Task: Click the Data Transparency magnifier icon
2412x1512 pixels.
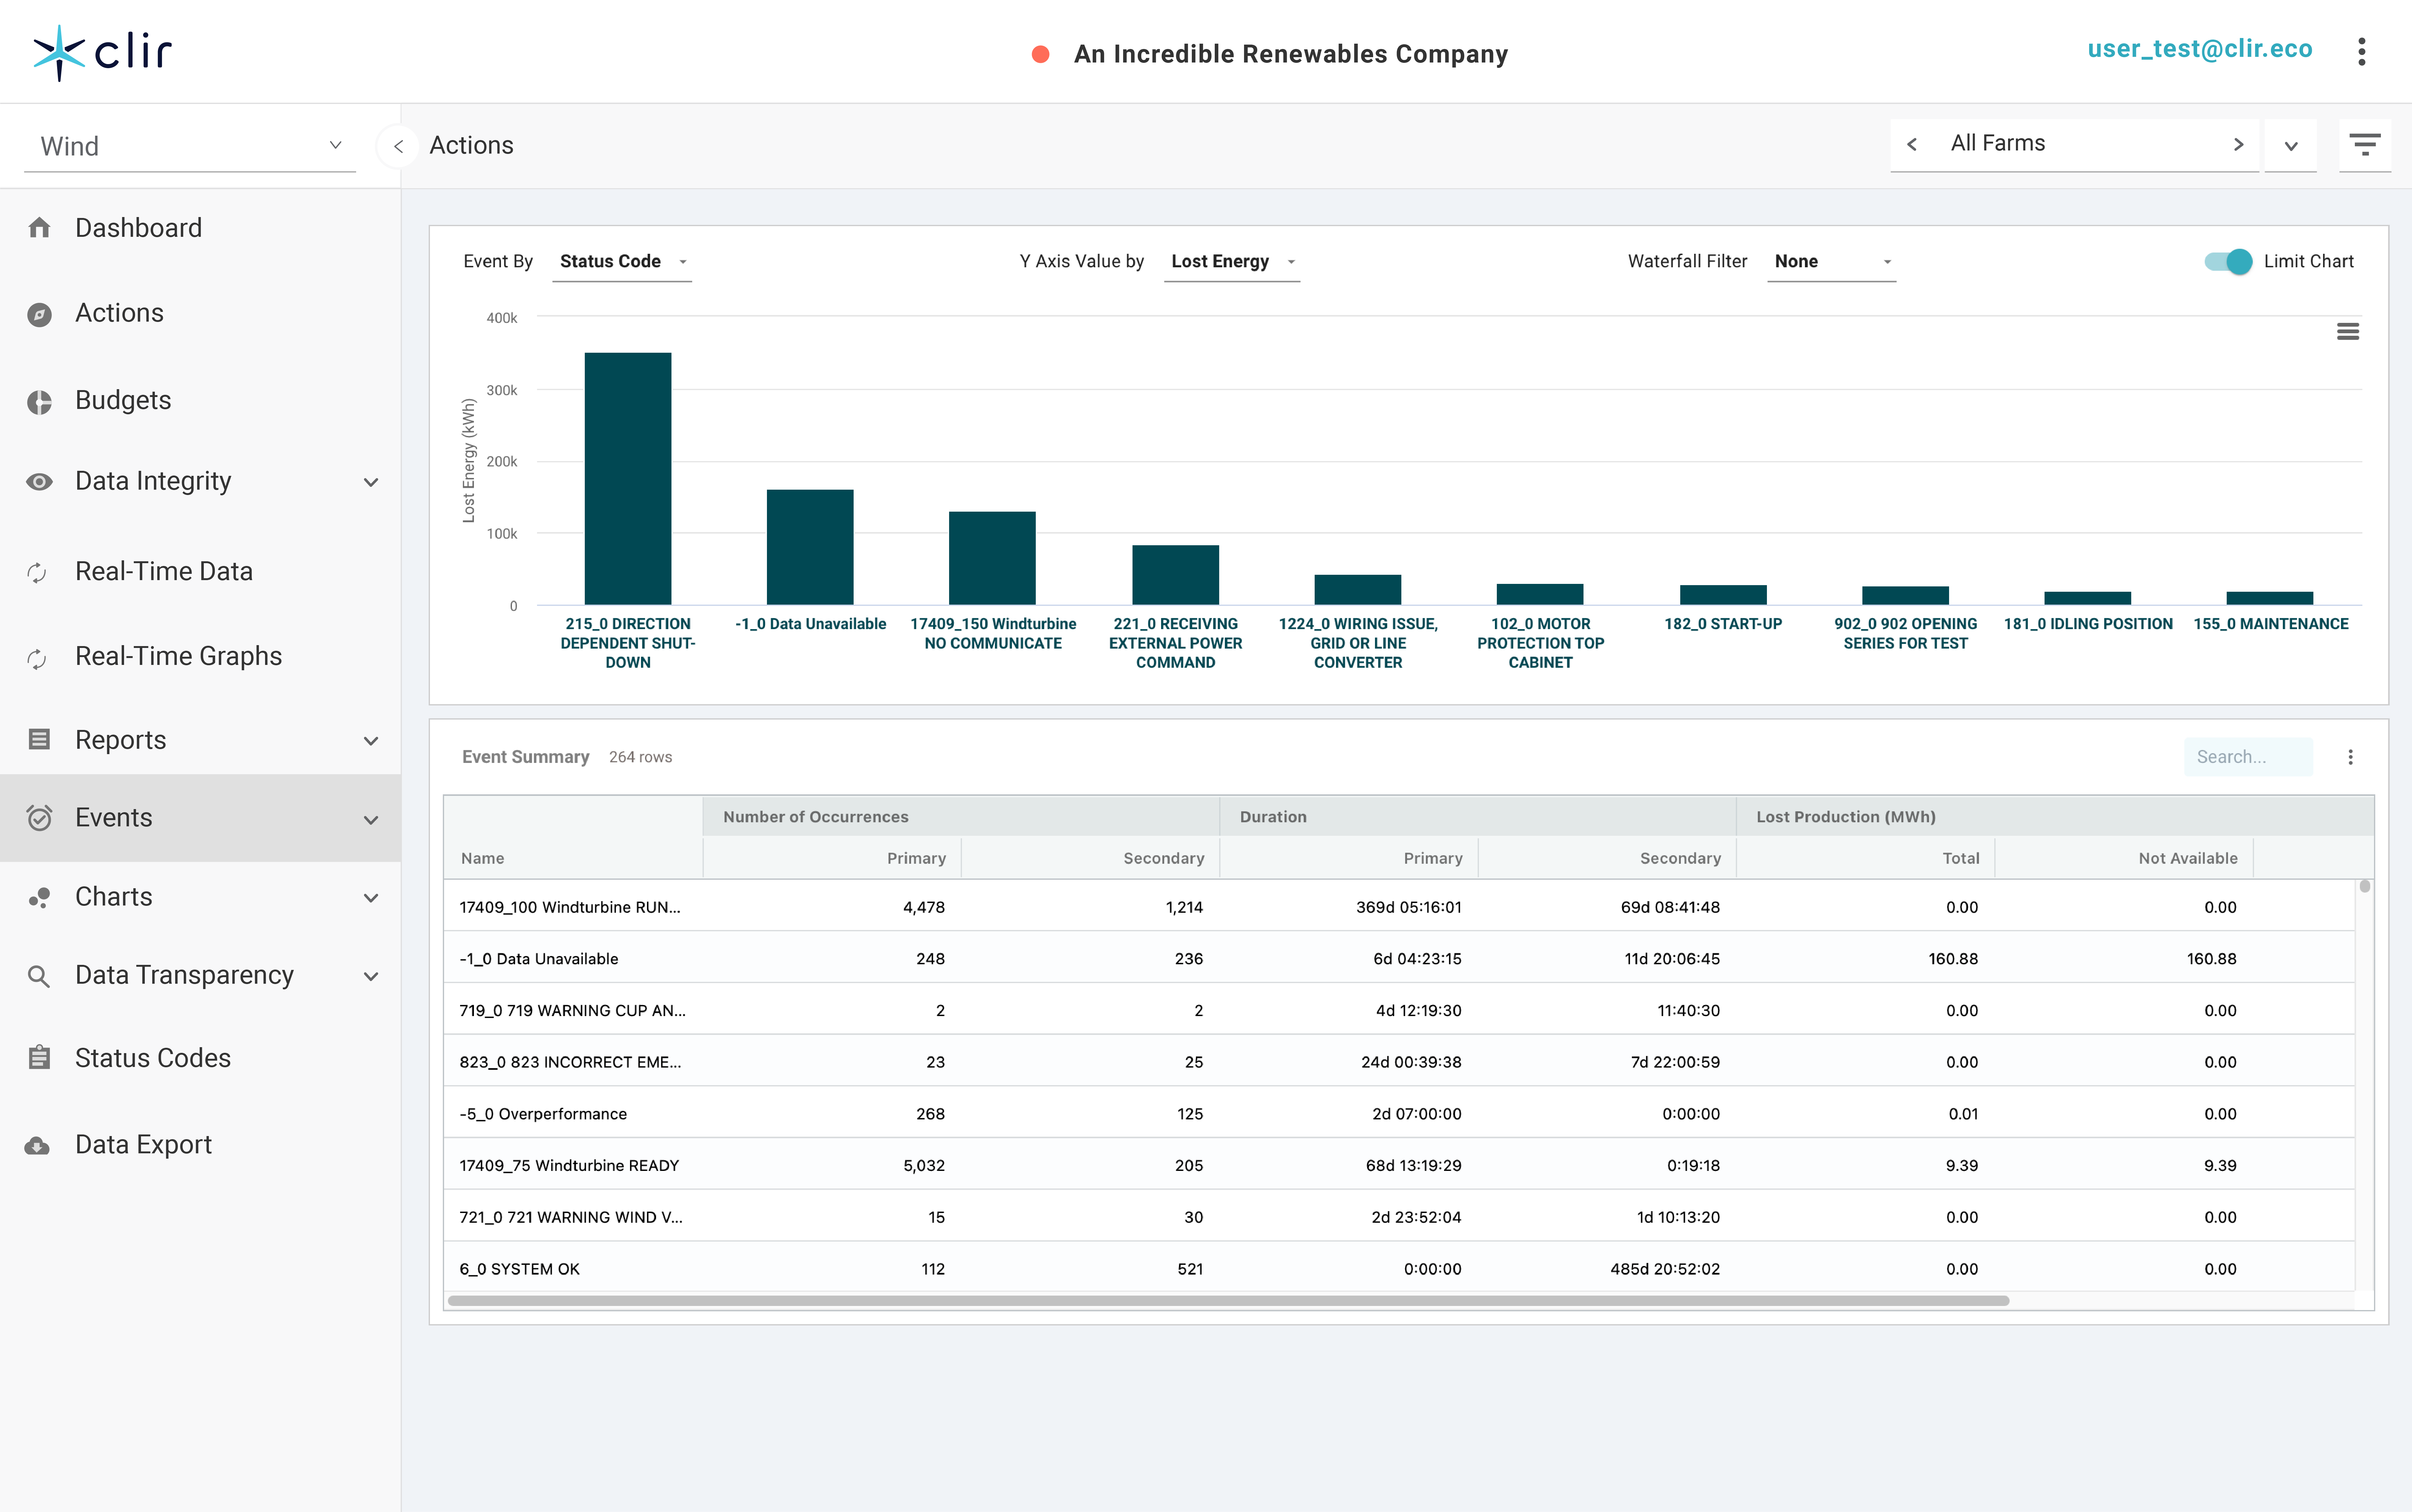Action: click(x=39, y=976)
